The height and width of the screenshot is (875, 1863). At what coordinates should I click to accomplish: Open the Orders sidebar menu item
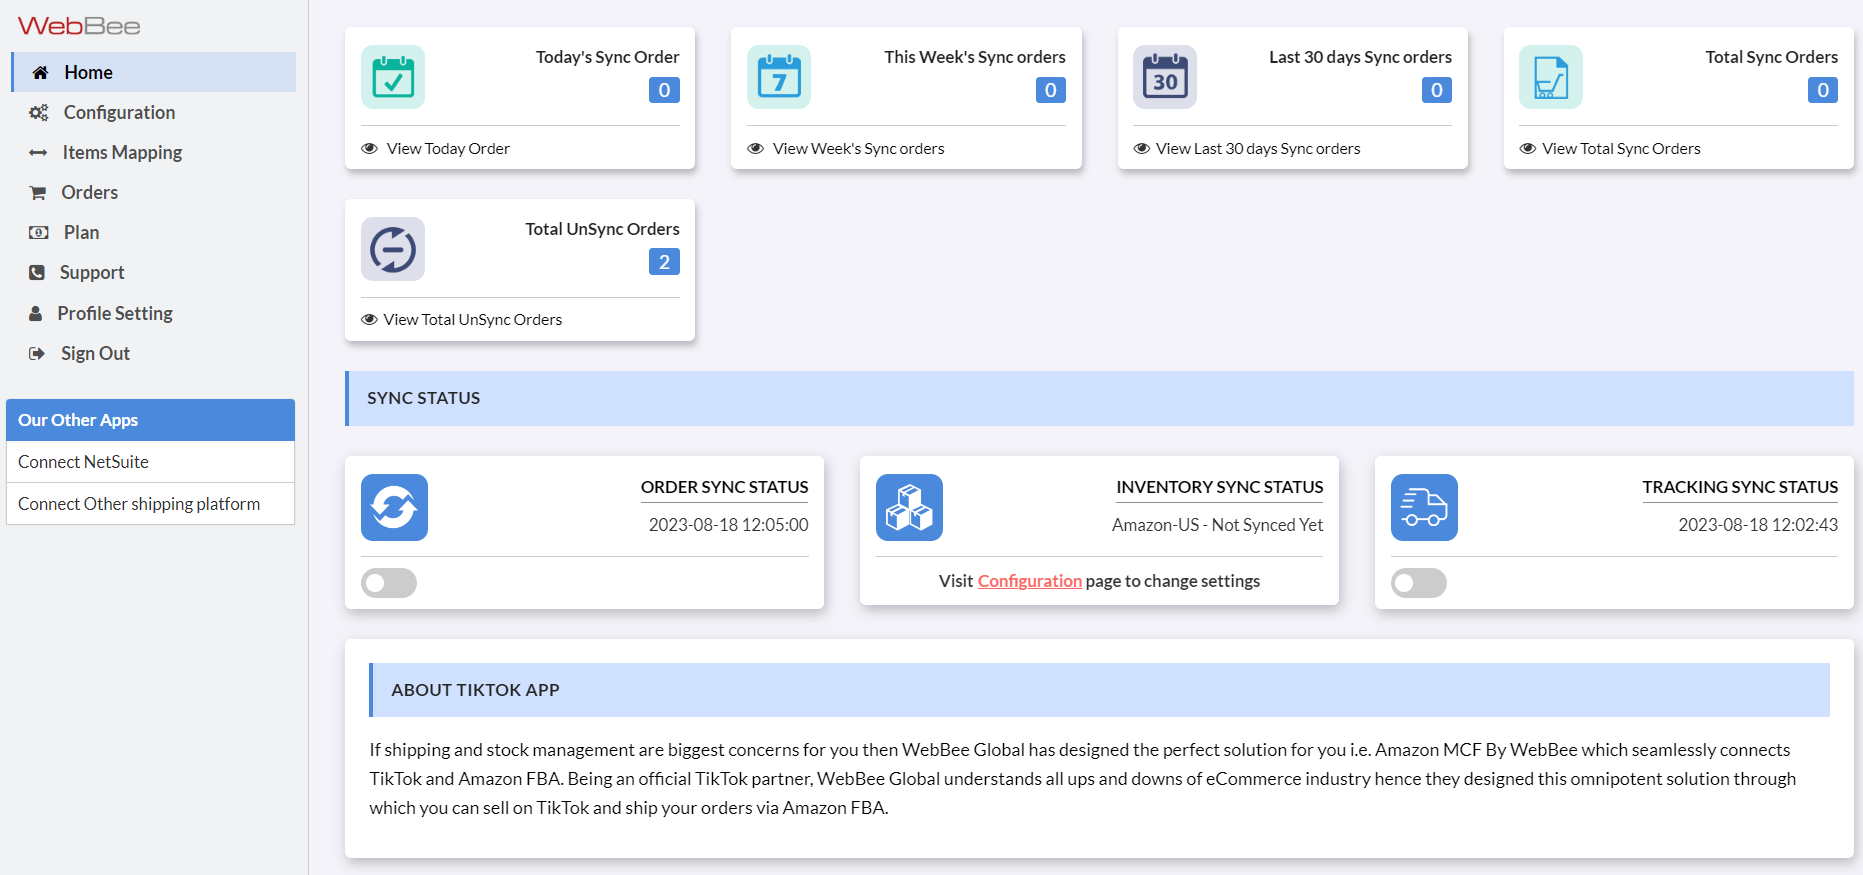pyautogui.click(x=89, y=193)
